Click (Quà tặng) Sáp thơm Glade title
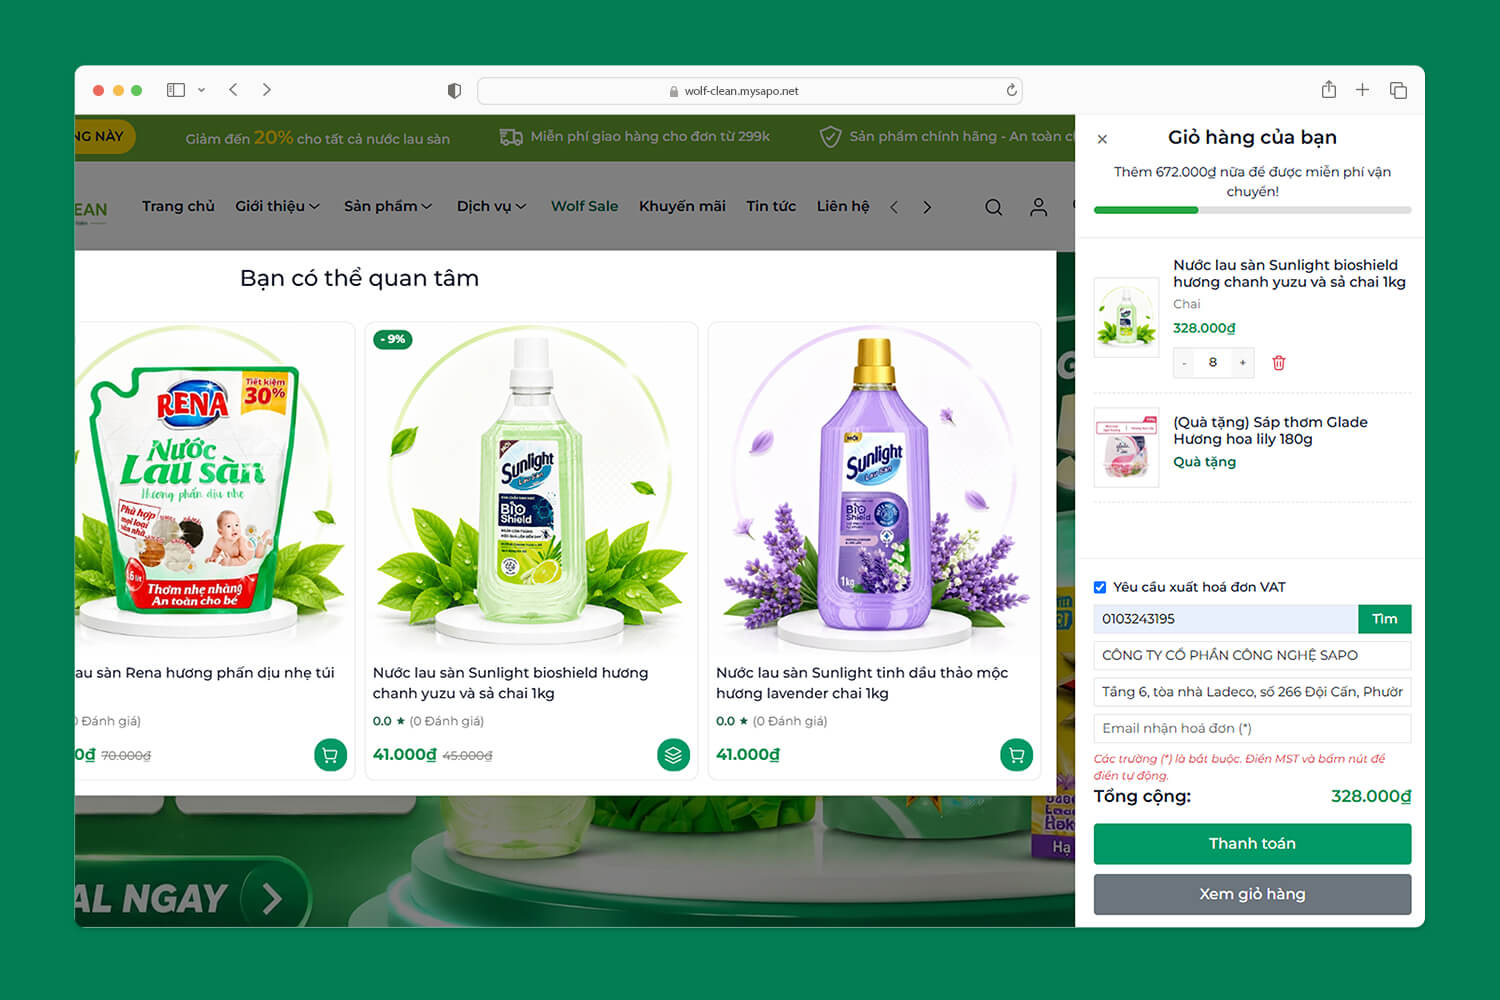The height and width of the screenshot is (1000, 1500). 1270,430
